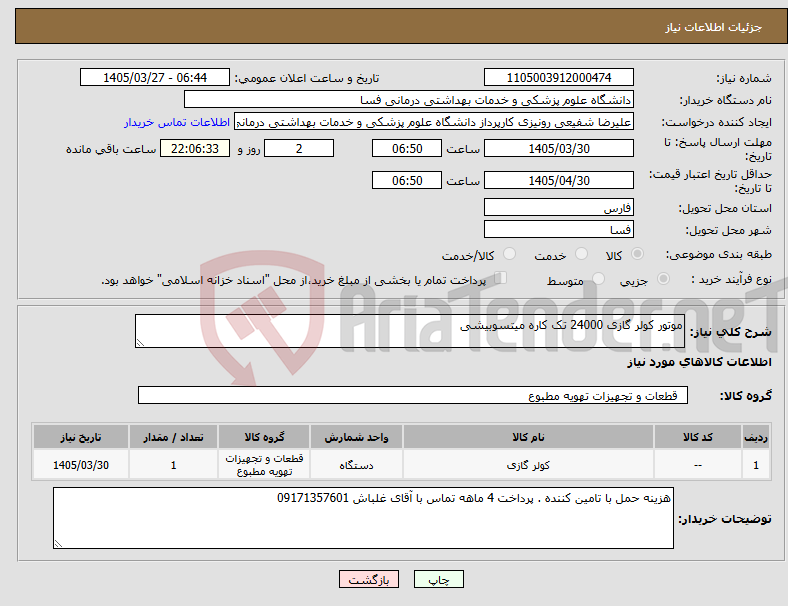Screen dimensions: 788x606
Task: Select the متوسط purchase type radio
Action: (x=599, y=278)
